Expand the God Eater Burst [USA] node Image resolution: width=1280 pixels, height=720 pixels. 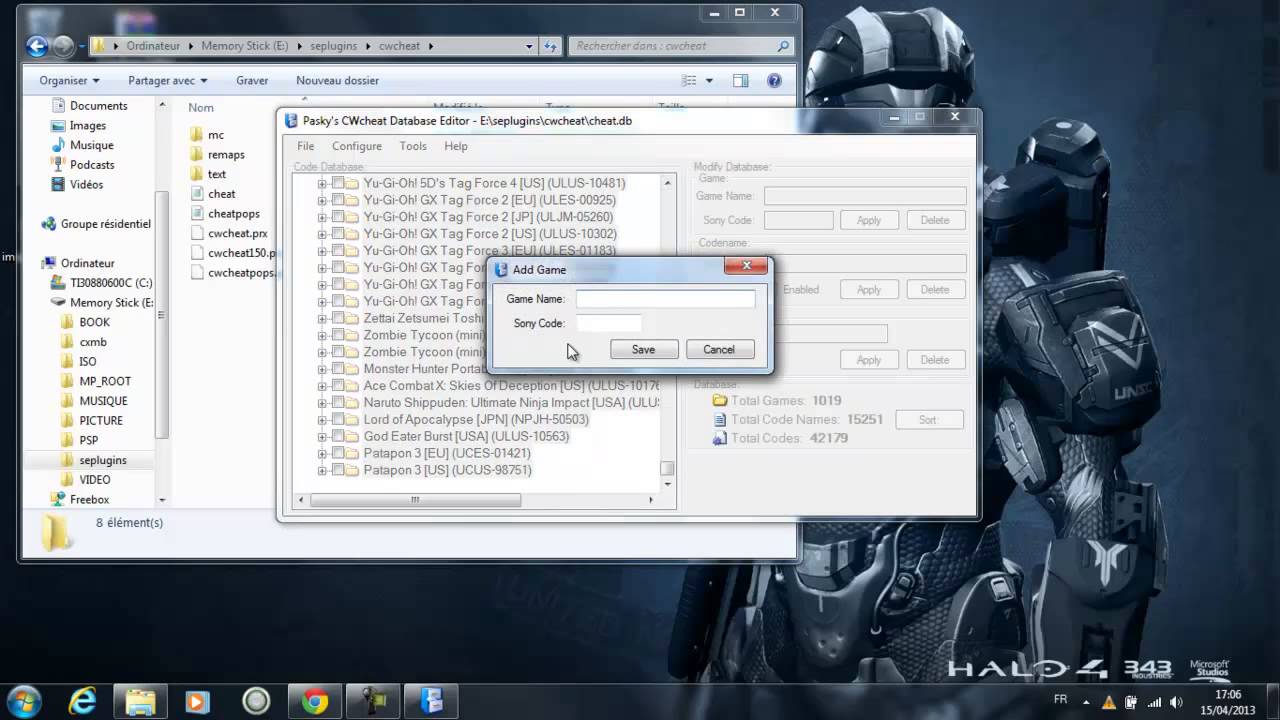[x=322, y=437]
